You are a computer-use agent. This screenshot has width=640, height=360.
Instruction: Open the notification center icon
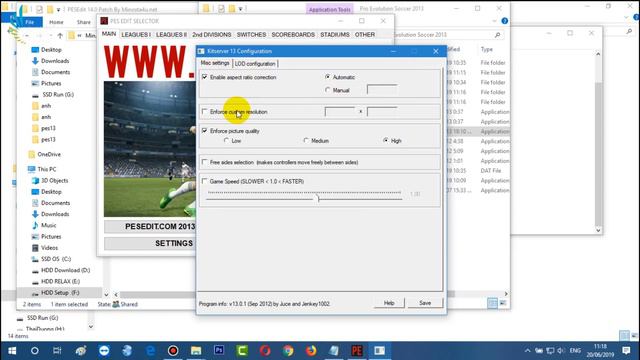click(627, 351)
